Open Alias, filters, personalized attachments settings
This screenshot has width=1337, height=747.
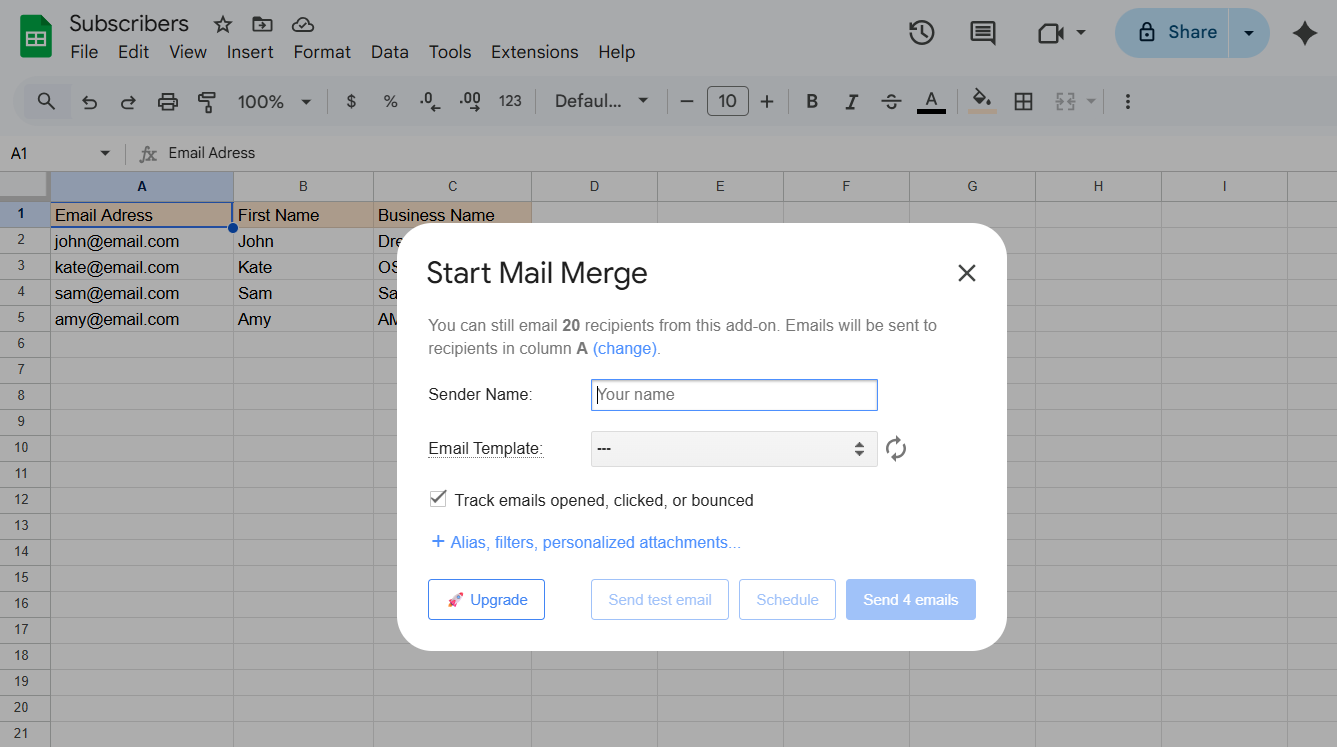click(x=585, y=542)
